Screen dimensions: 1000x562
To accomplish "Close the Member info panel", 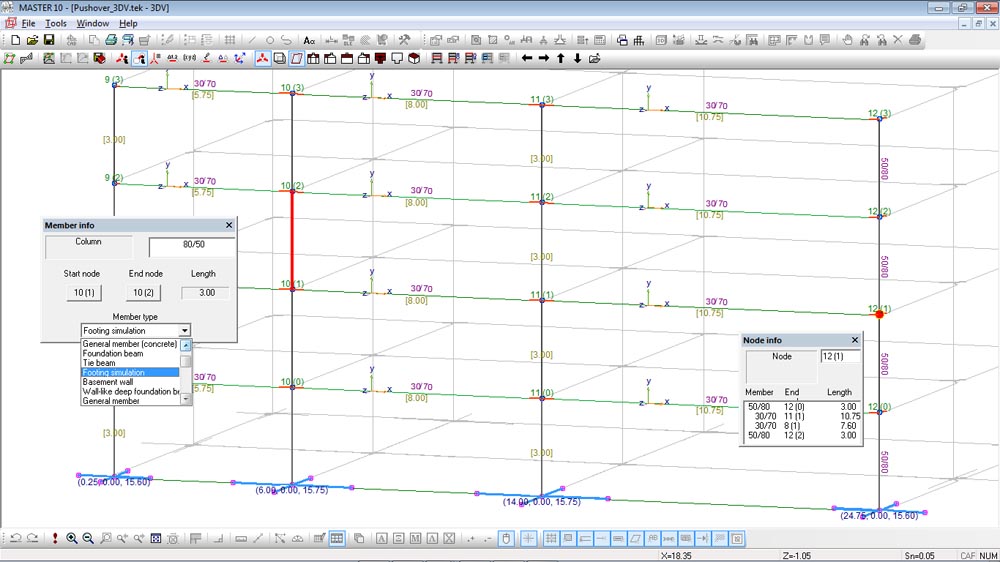I will click(x=229, y=225).
